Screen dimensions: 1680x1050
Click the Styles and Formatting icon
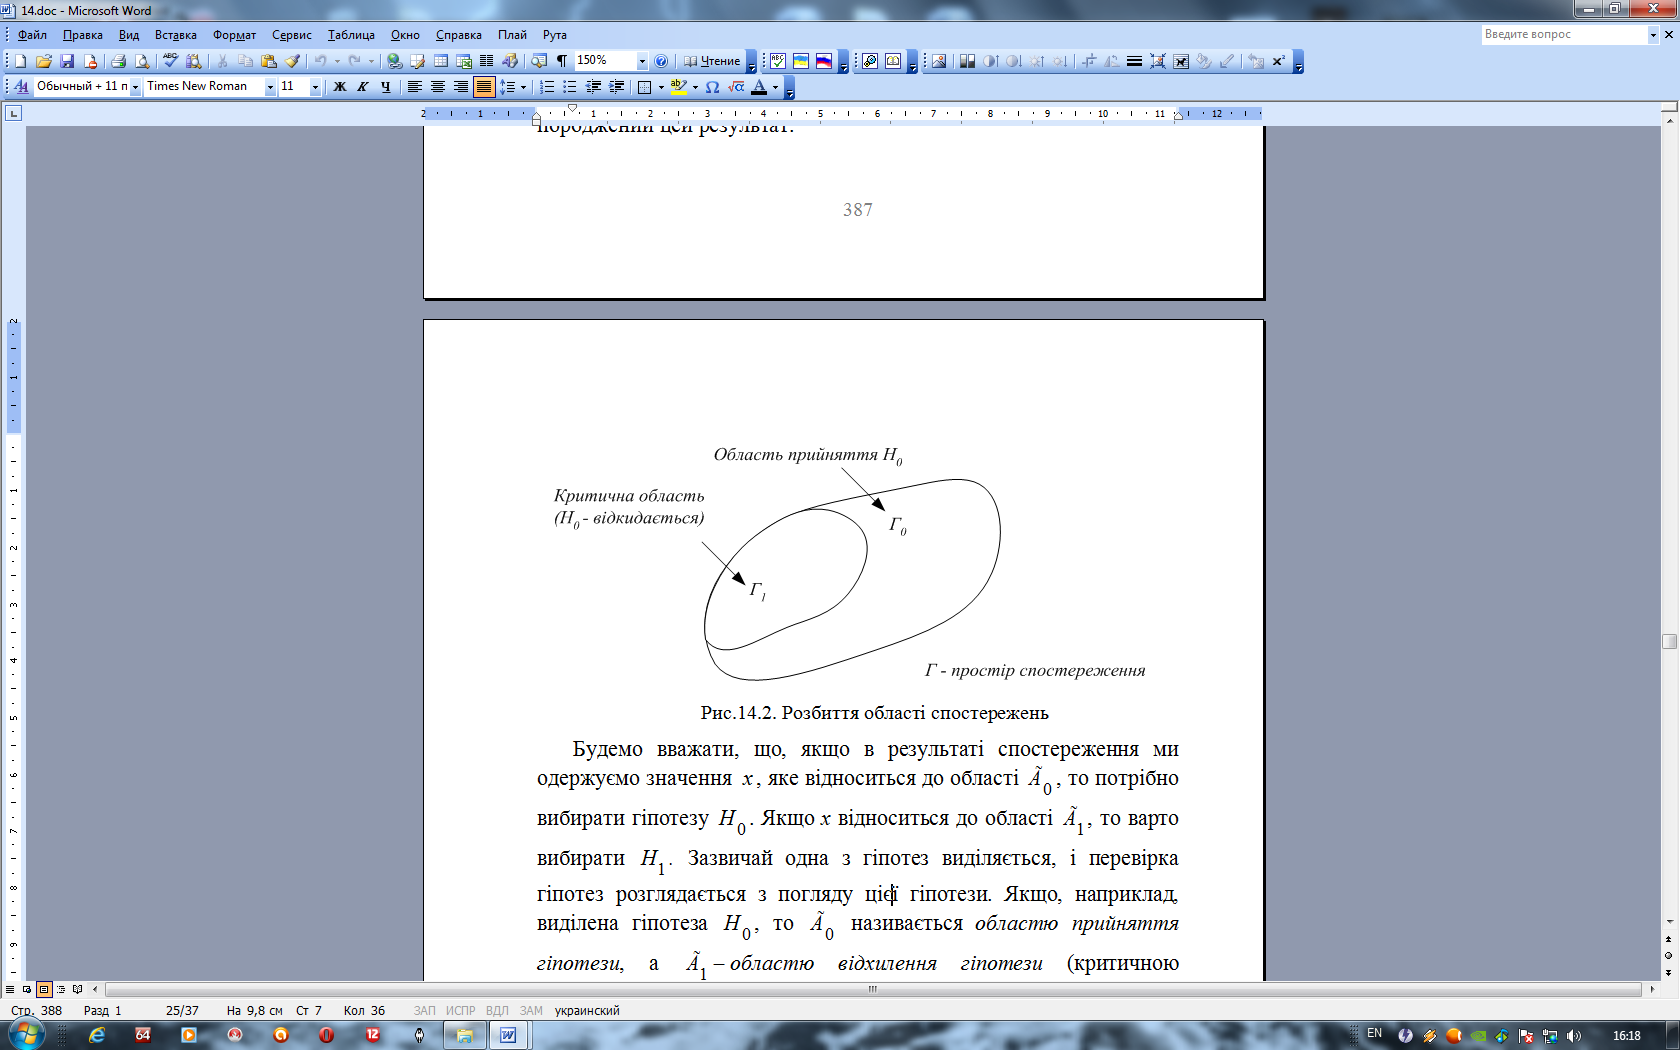point(21,87)
